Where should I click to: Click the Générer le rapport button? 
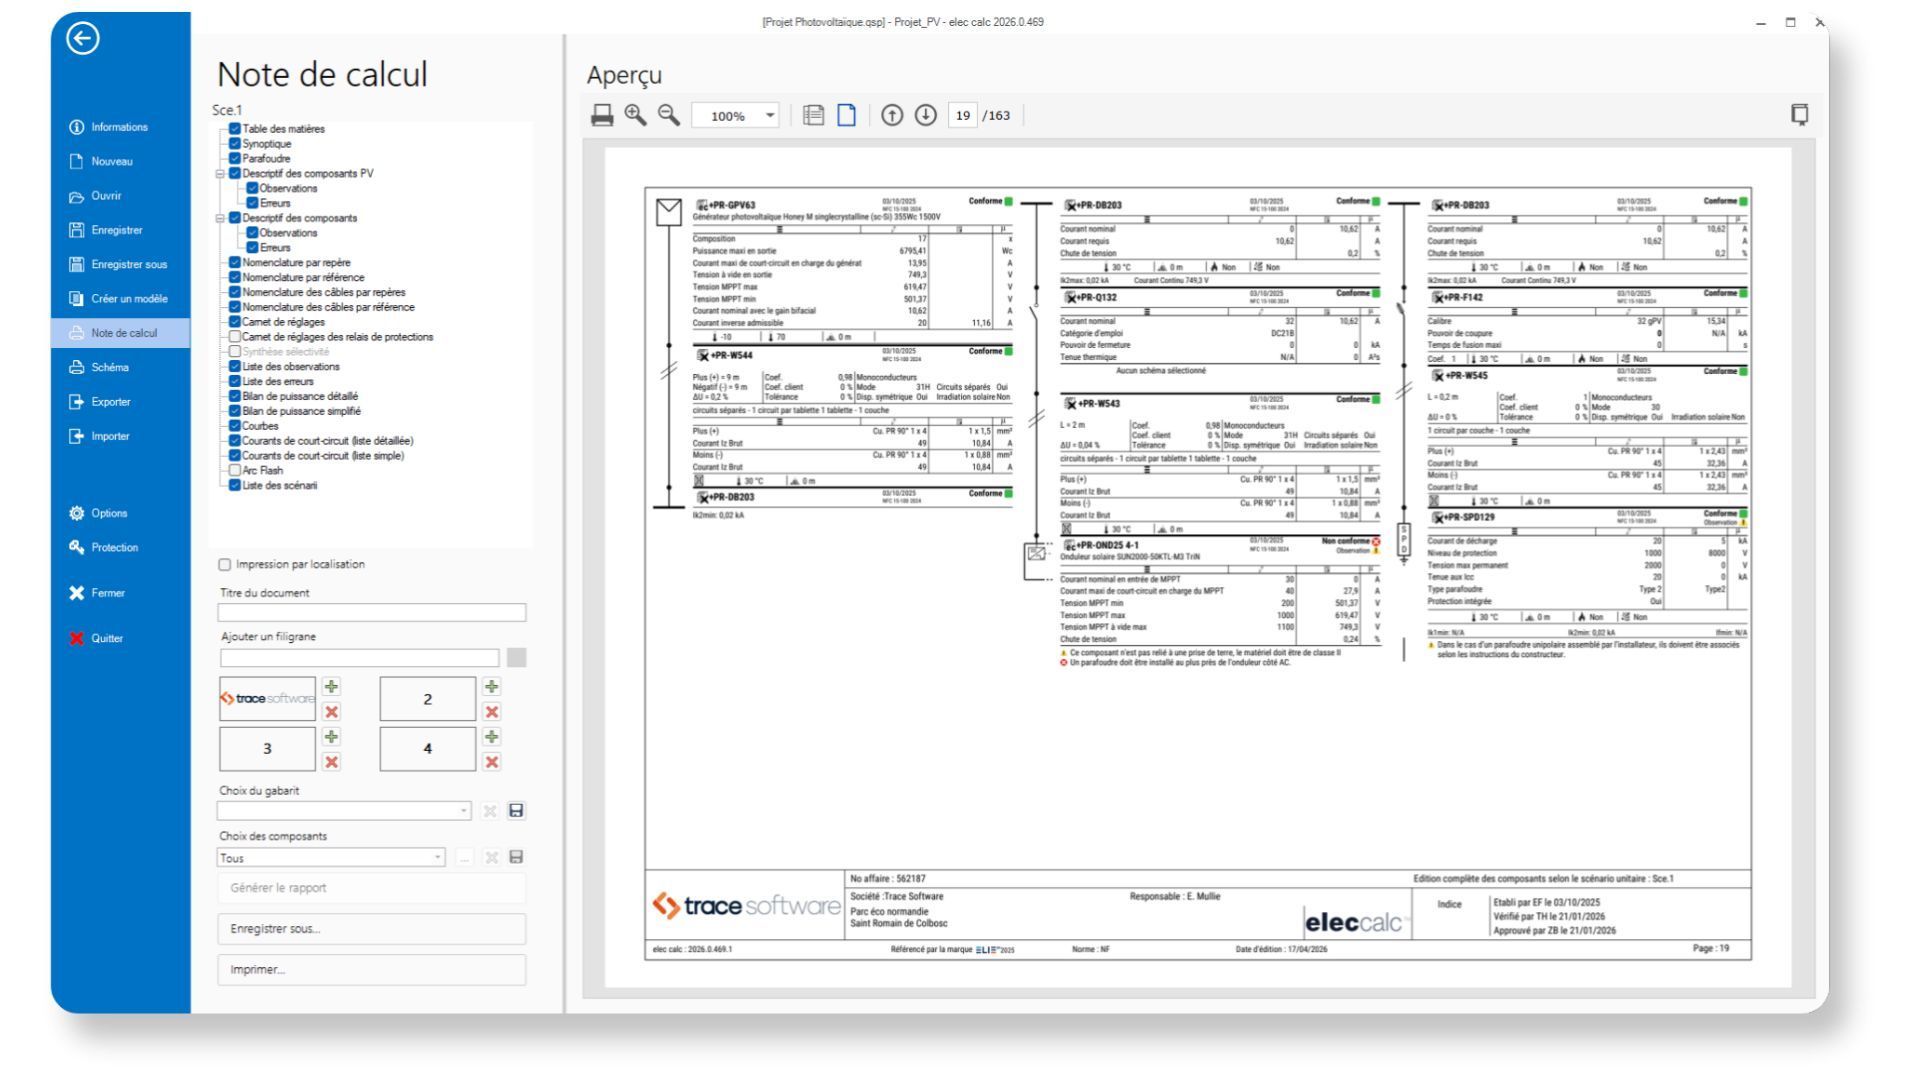pos(371,888)
